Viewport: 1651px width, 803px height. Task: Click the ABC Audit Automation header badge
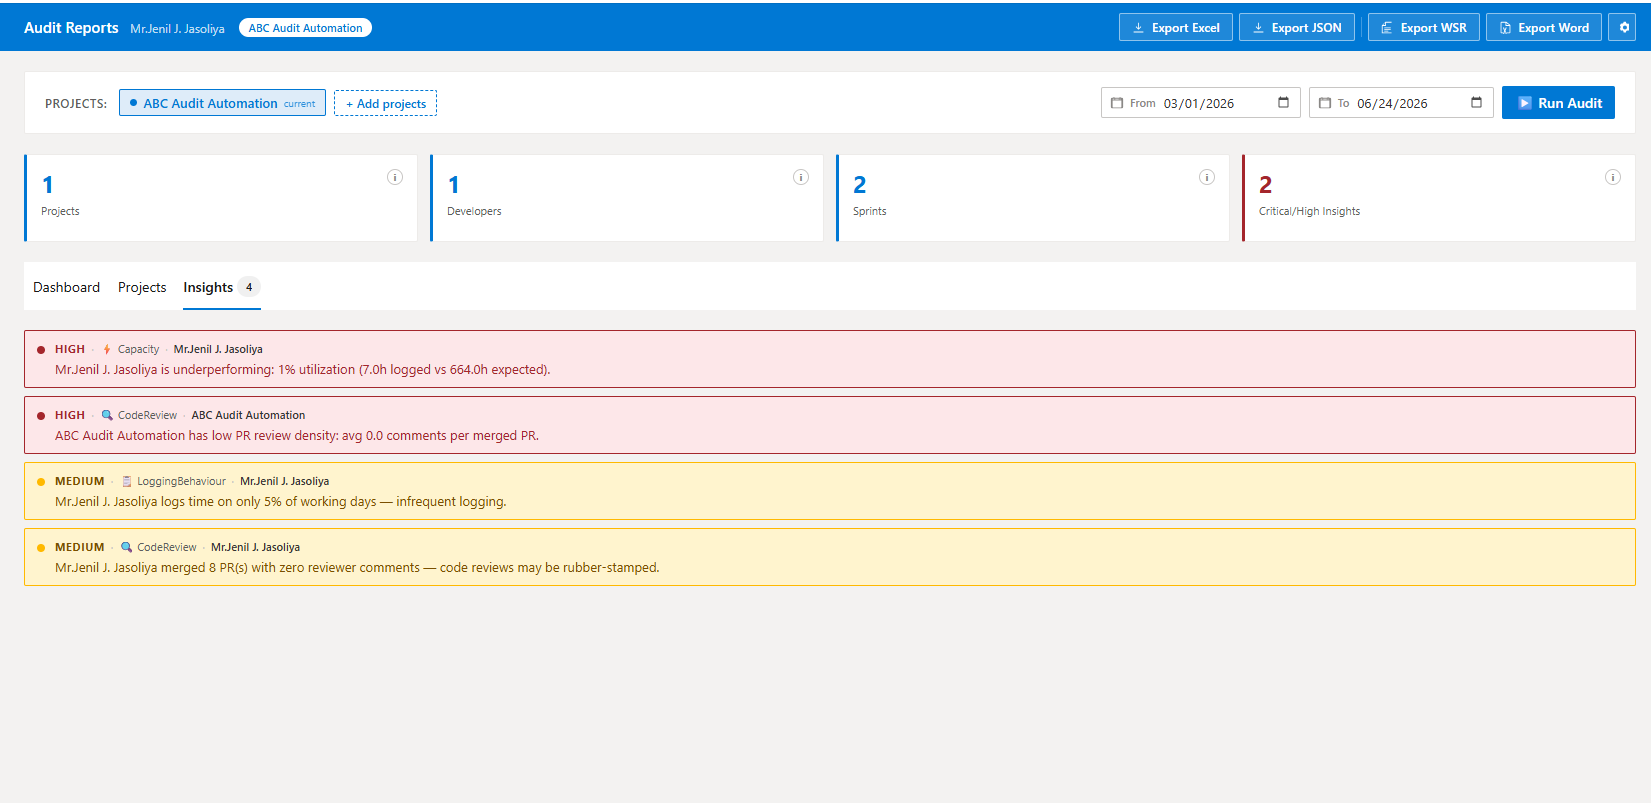tap(305, 28)
